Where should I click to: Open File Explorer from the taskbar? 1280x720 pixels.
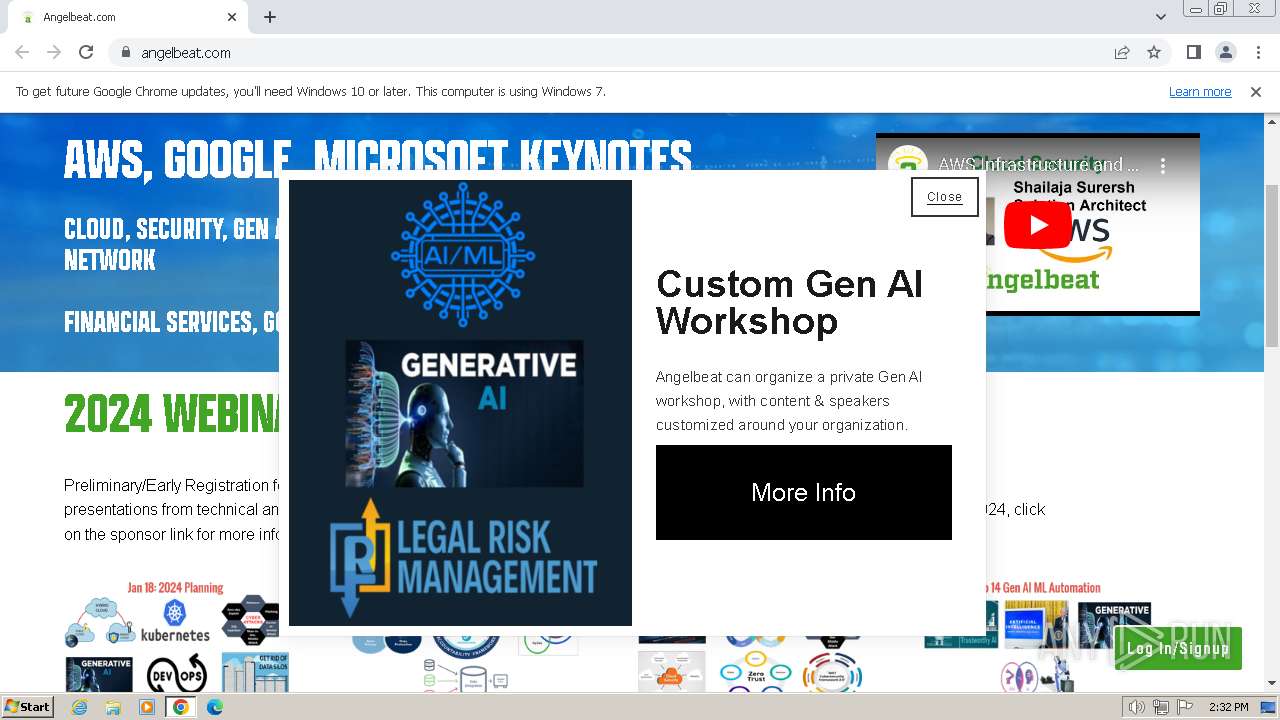pos(113,707)
